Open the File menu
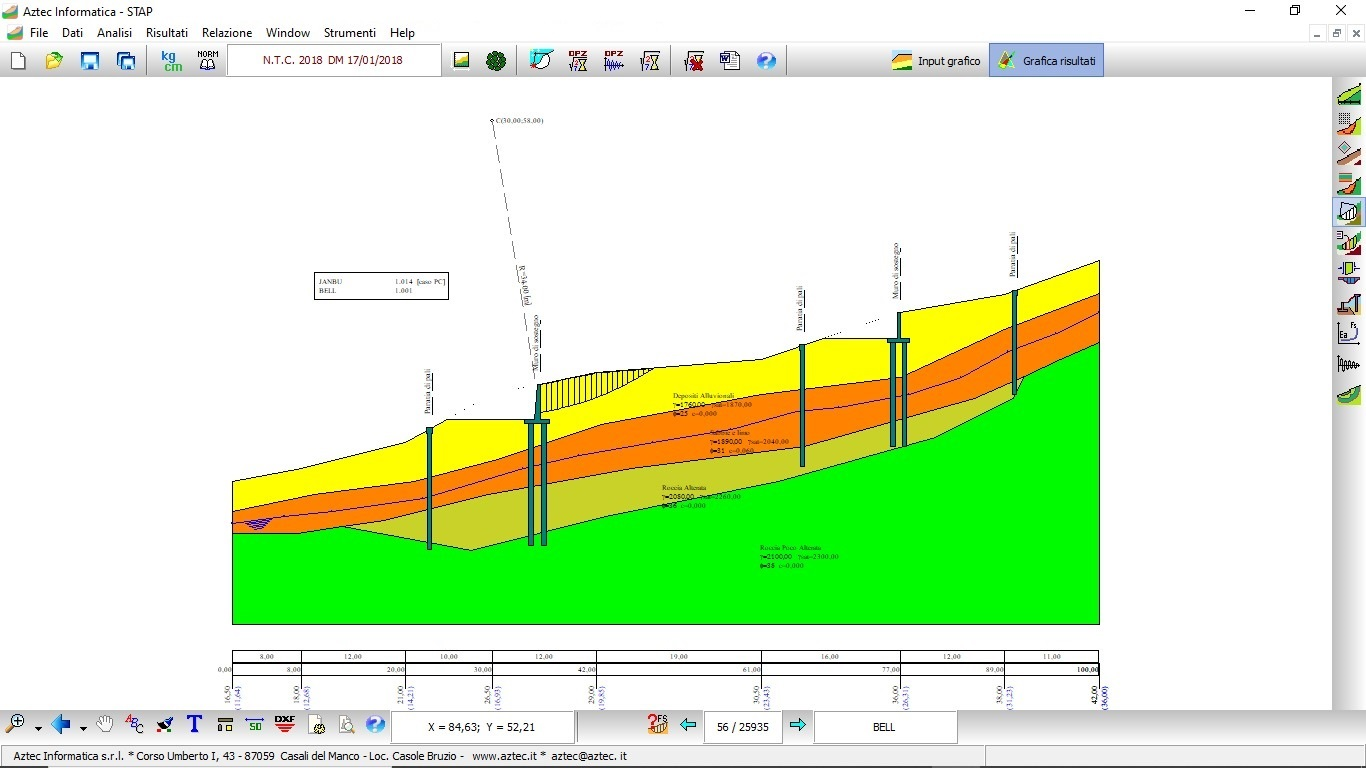The image size is (1366, 768). coord(39,33)
